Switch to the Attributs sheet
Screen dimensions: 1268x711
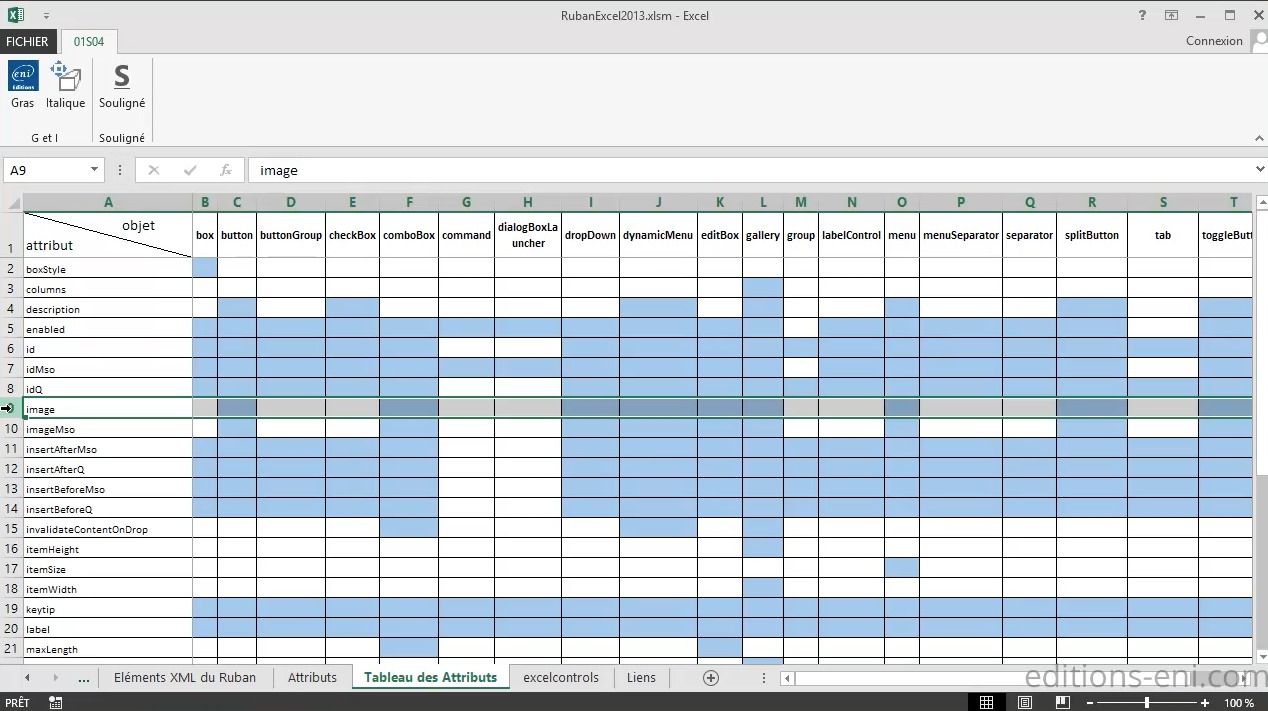pyautogui.click(x=312, y=677)
